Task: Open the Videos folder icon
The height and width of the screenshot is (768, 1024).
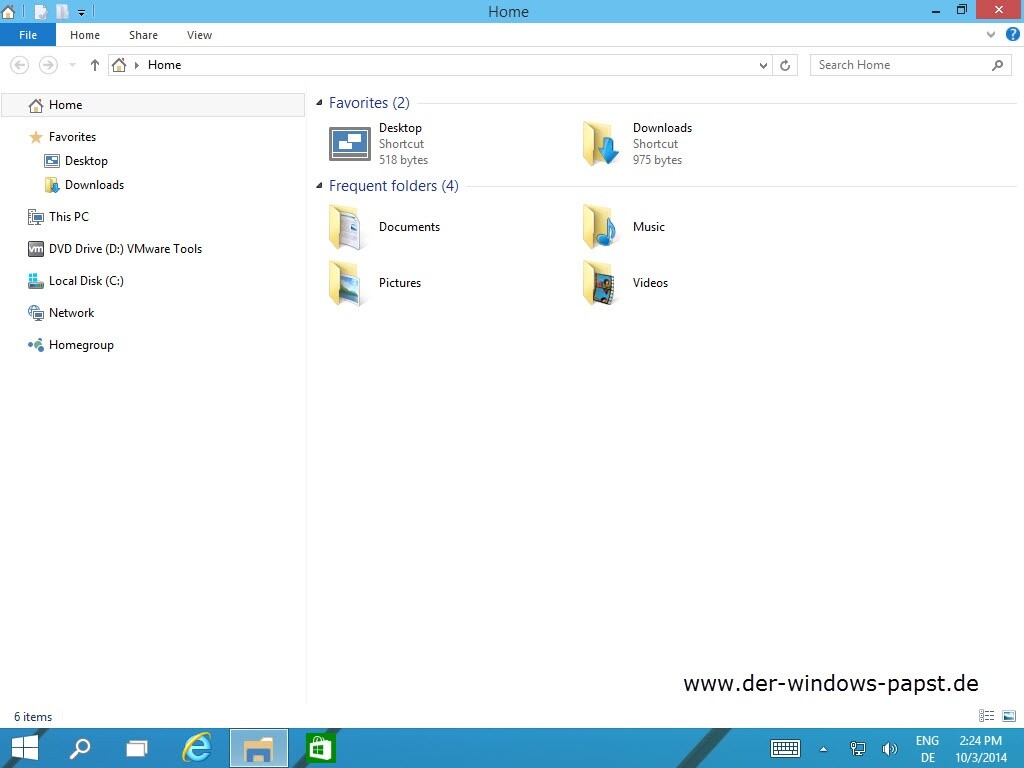Action: [600, 283]
